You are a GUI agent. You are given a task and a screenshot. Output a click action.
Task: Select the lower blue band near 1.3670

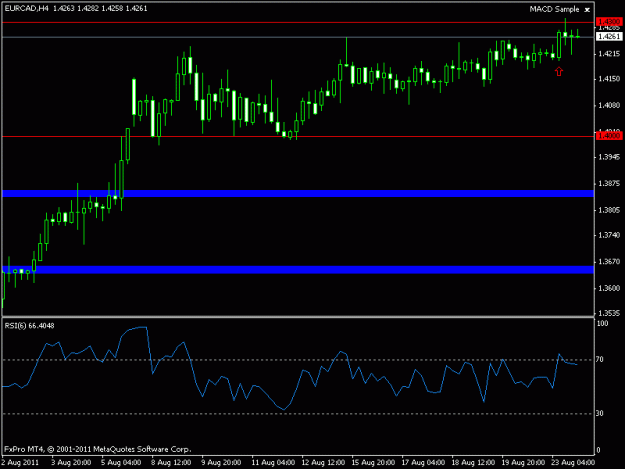pyautogui.click(x=298, y=270)
